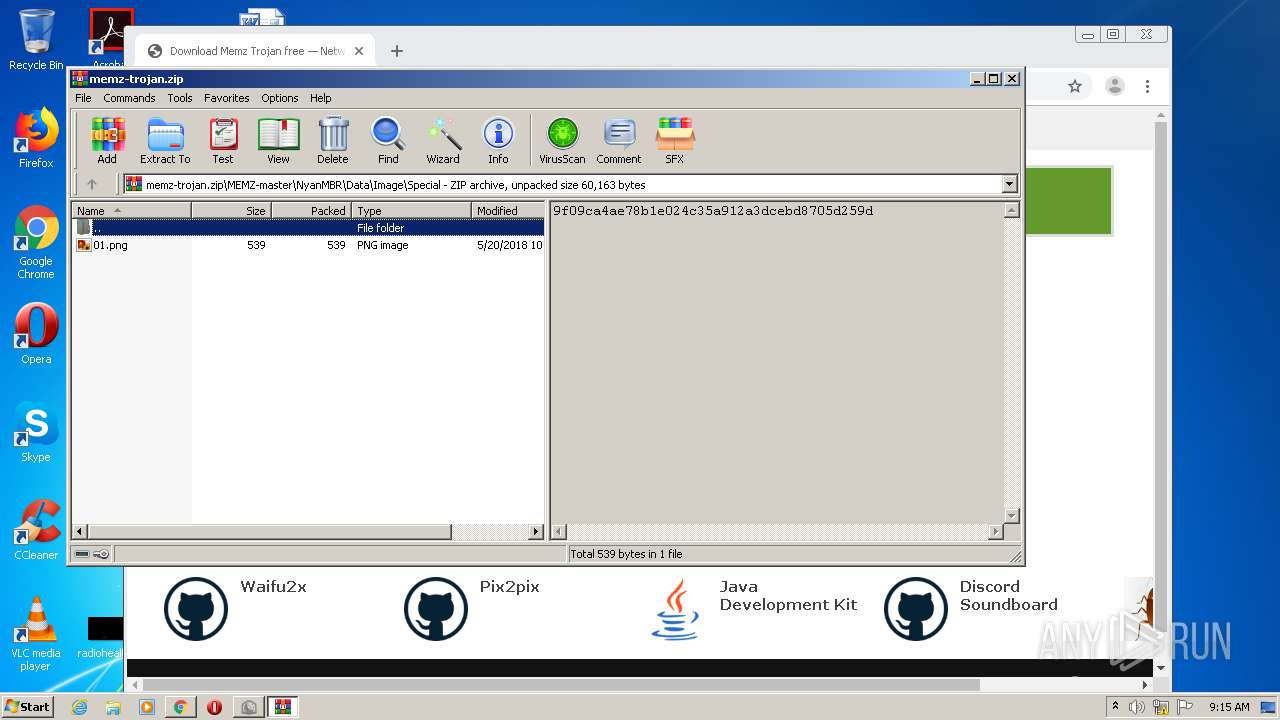Open Discord Soundboard link
The image size is (1280, 720).
point(1008,596)
